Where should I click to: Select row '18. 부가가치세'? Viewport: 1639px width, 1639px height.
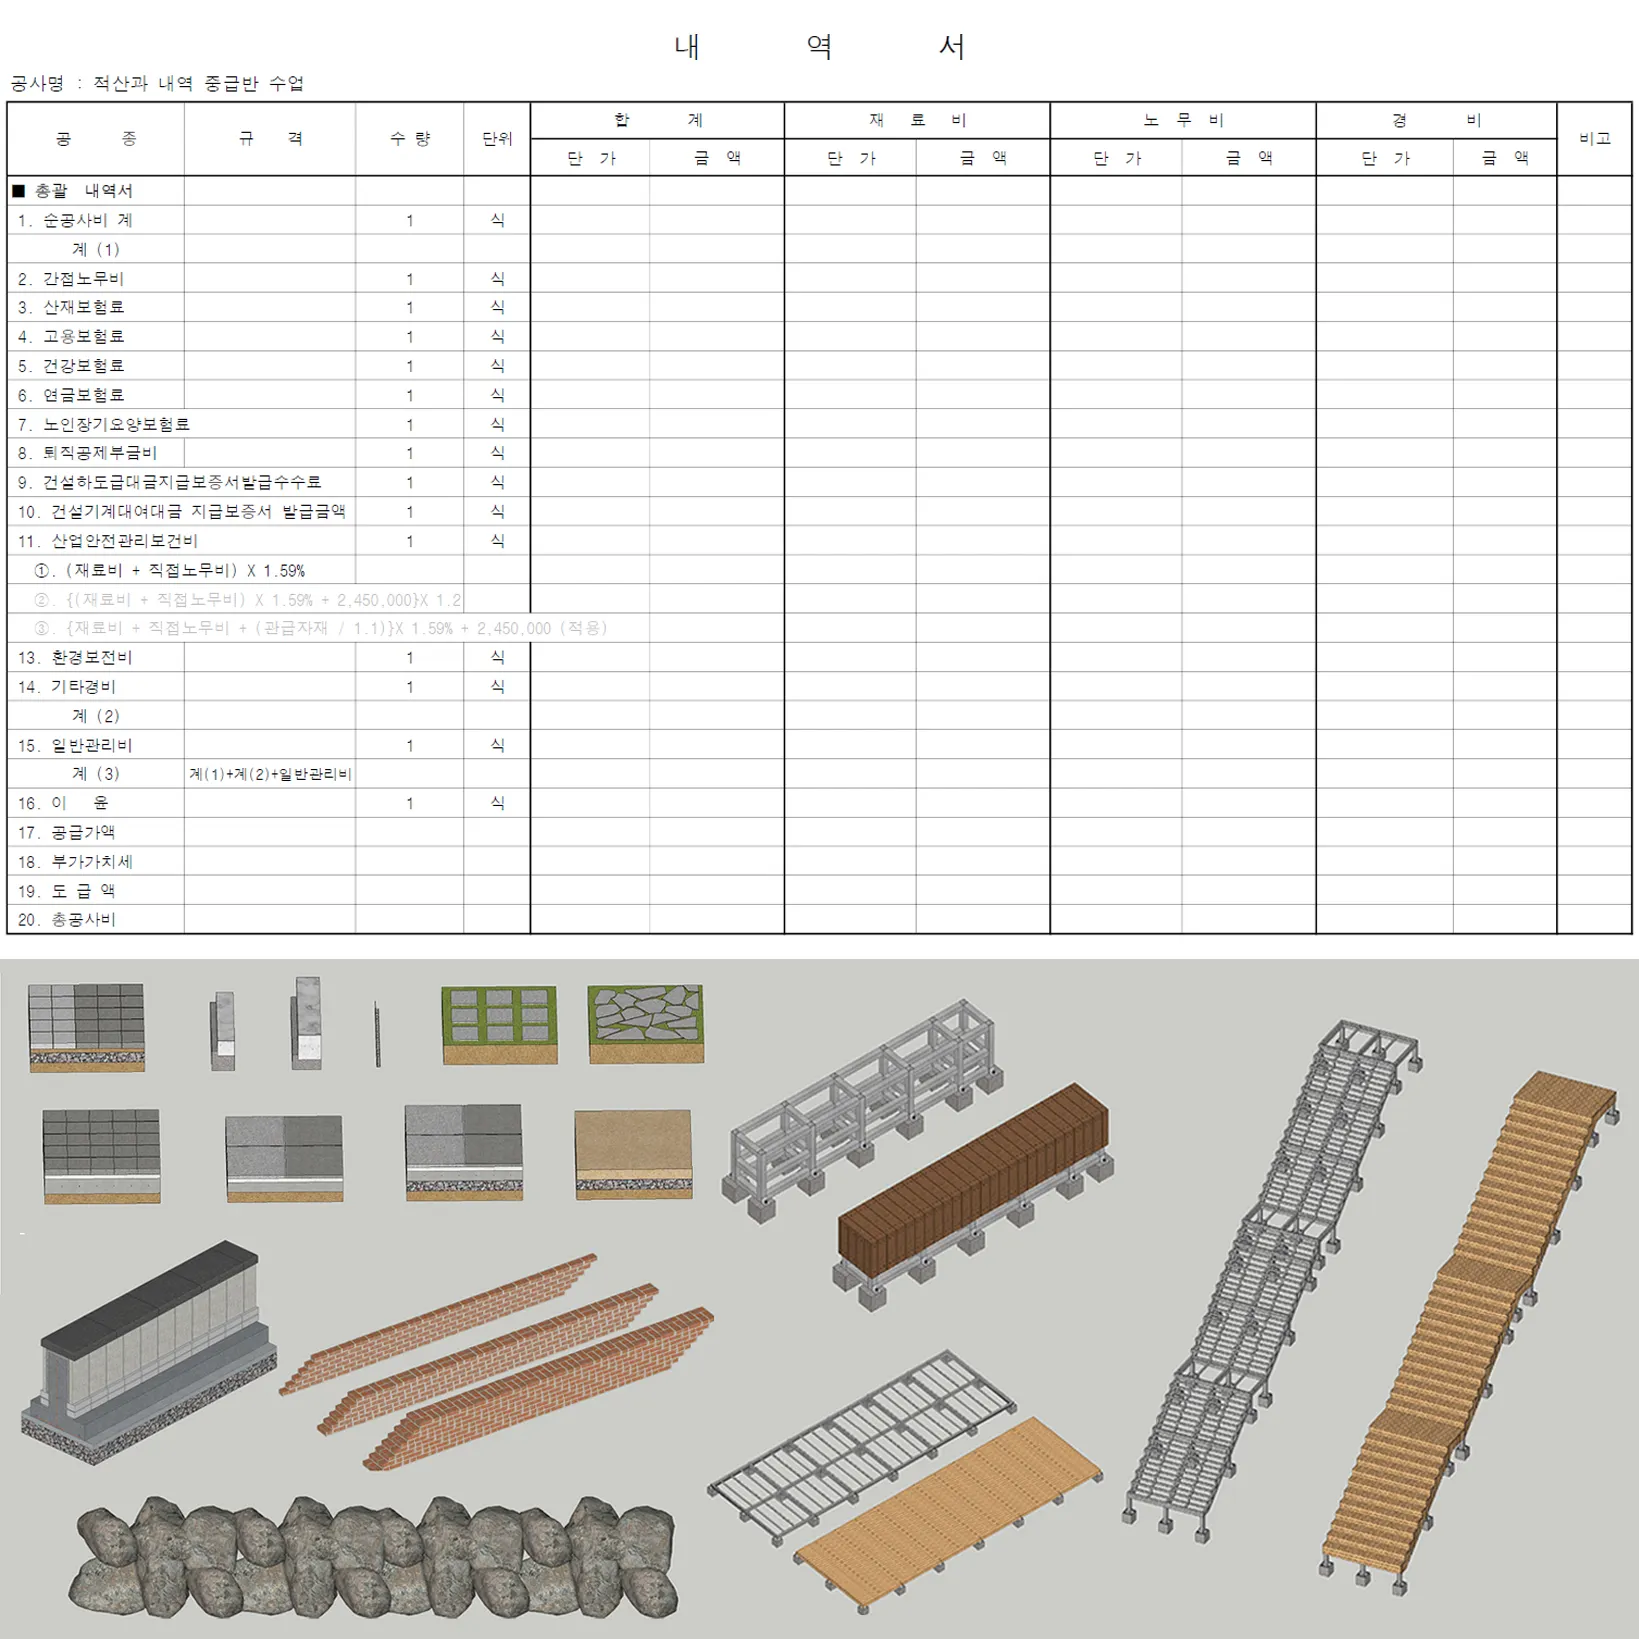(819, 861)
